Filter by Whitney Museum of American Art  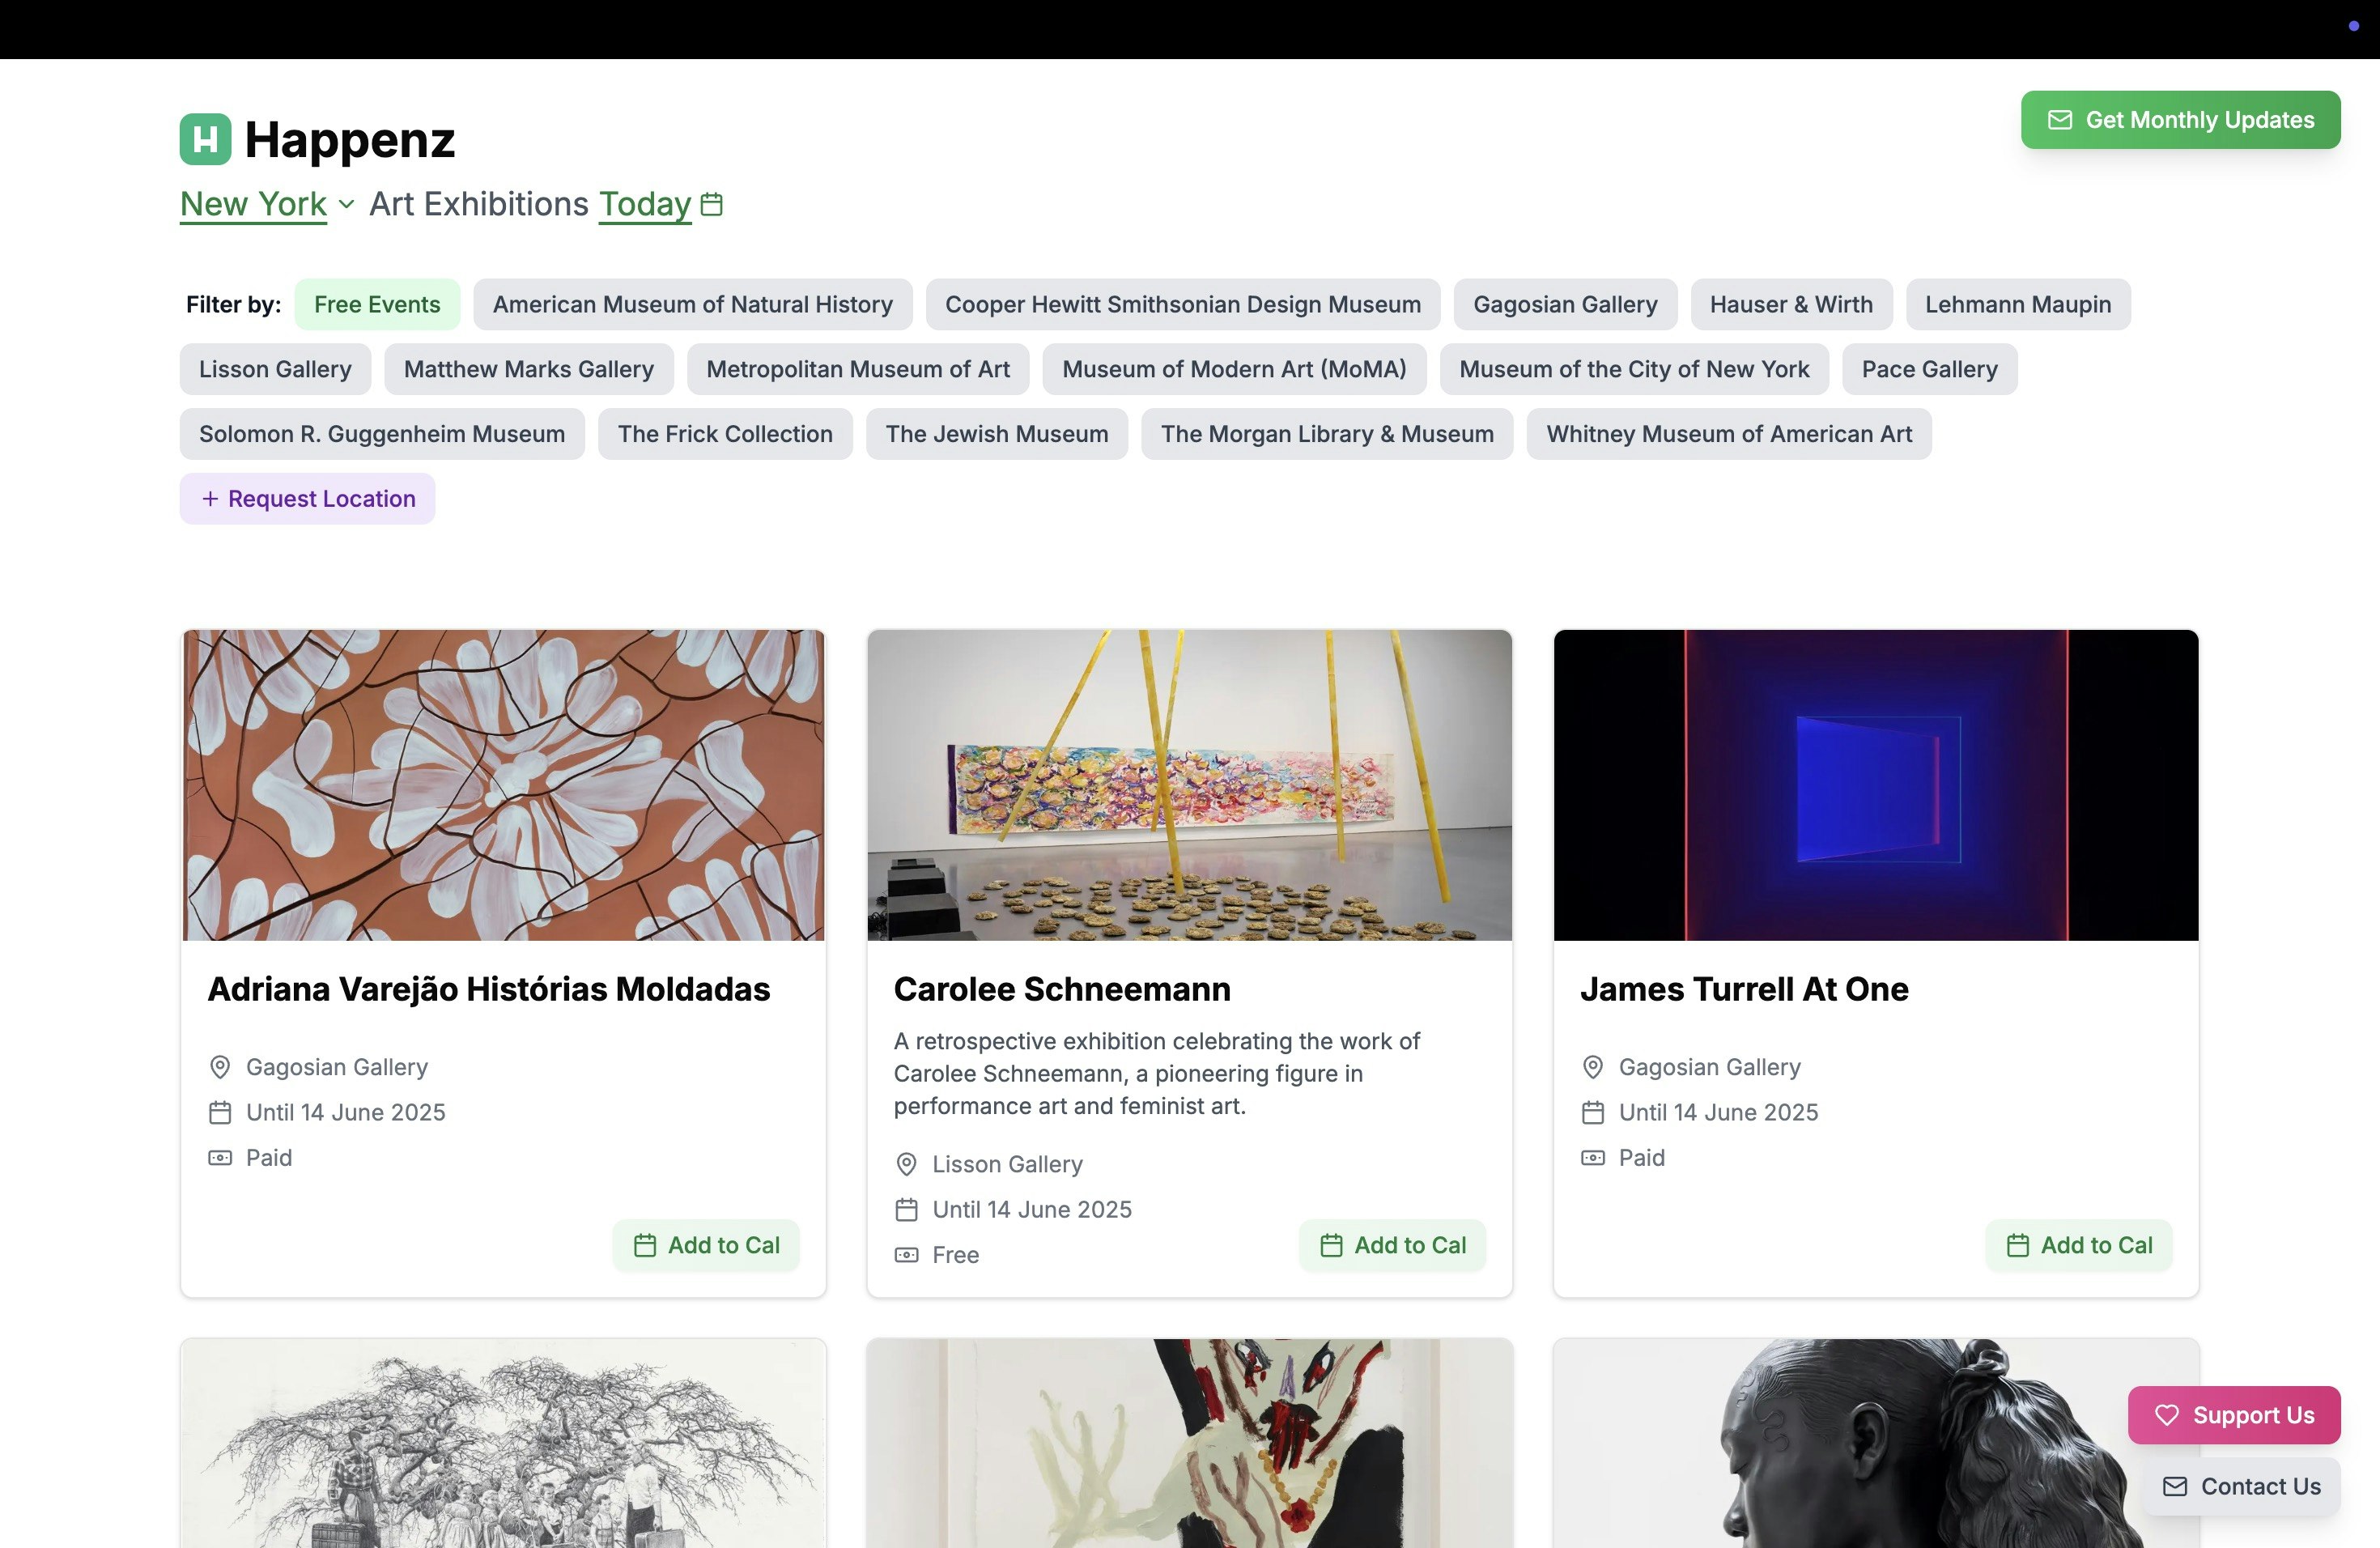[x=1729, y=434]
